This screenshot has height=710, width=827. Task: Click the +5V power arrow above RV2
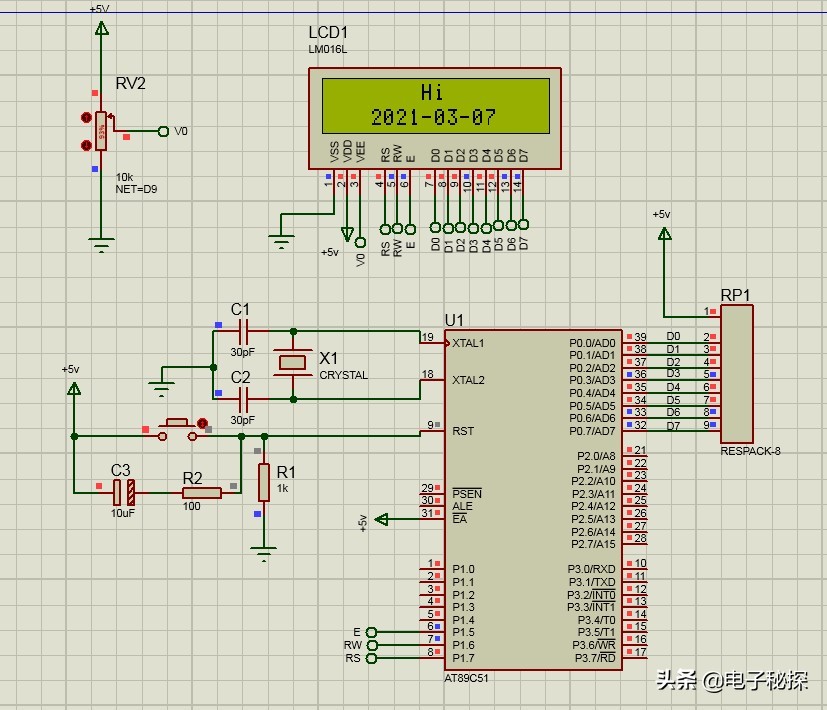[x=100, y=27]
